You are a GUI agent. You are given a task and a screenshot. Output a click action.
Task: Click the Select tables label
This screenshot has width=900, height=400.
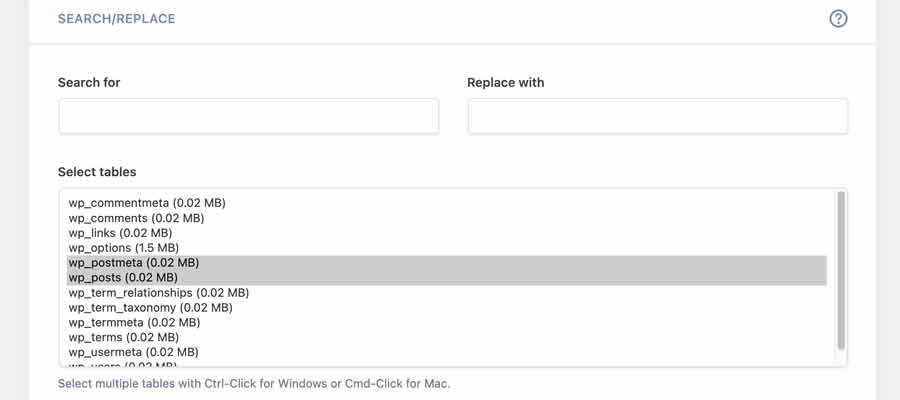97,172
